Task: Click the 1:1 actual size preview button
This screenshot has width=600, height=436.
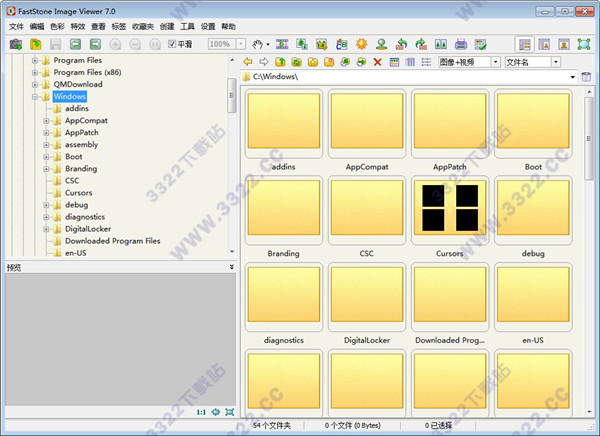Action: click(201, 412)
